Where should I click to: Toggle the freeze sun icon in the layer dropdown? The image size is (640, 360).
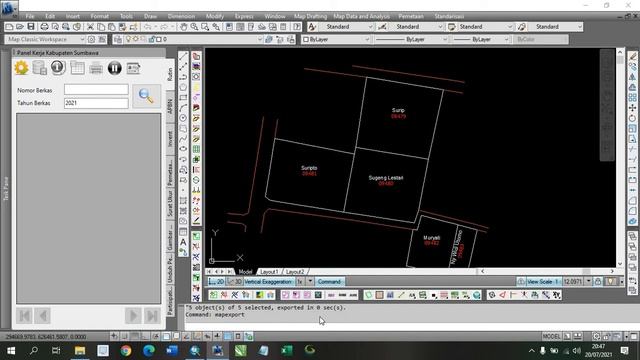(x=136, y=39)
